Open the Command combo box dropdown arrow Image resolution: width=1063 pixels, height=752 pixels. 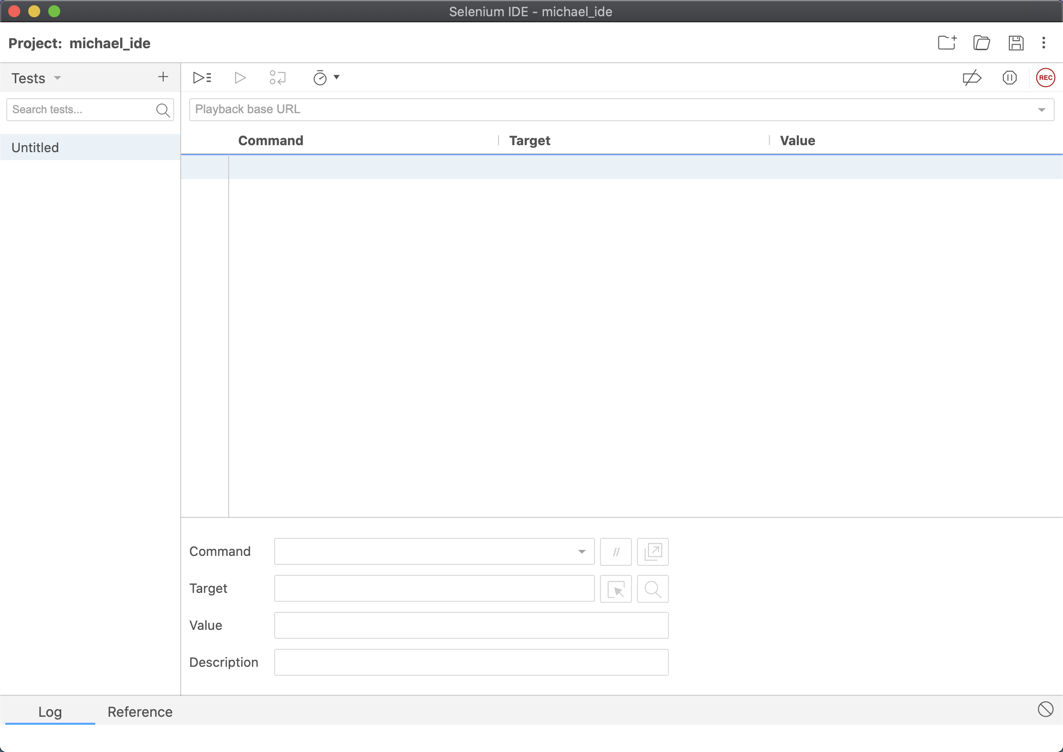[x=582, y=552]
